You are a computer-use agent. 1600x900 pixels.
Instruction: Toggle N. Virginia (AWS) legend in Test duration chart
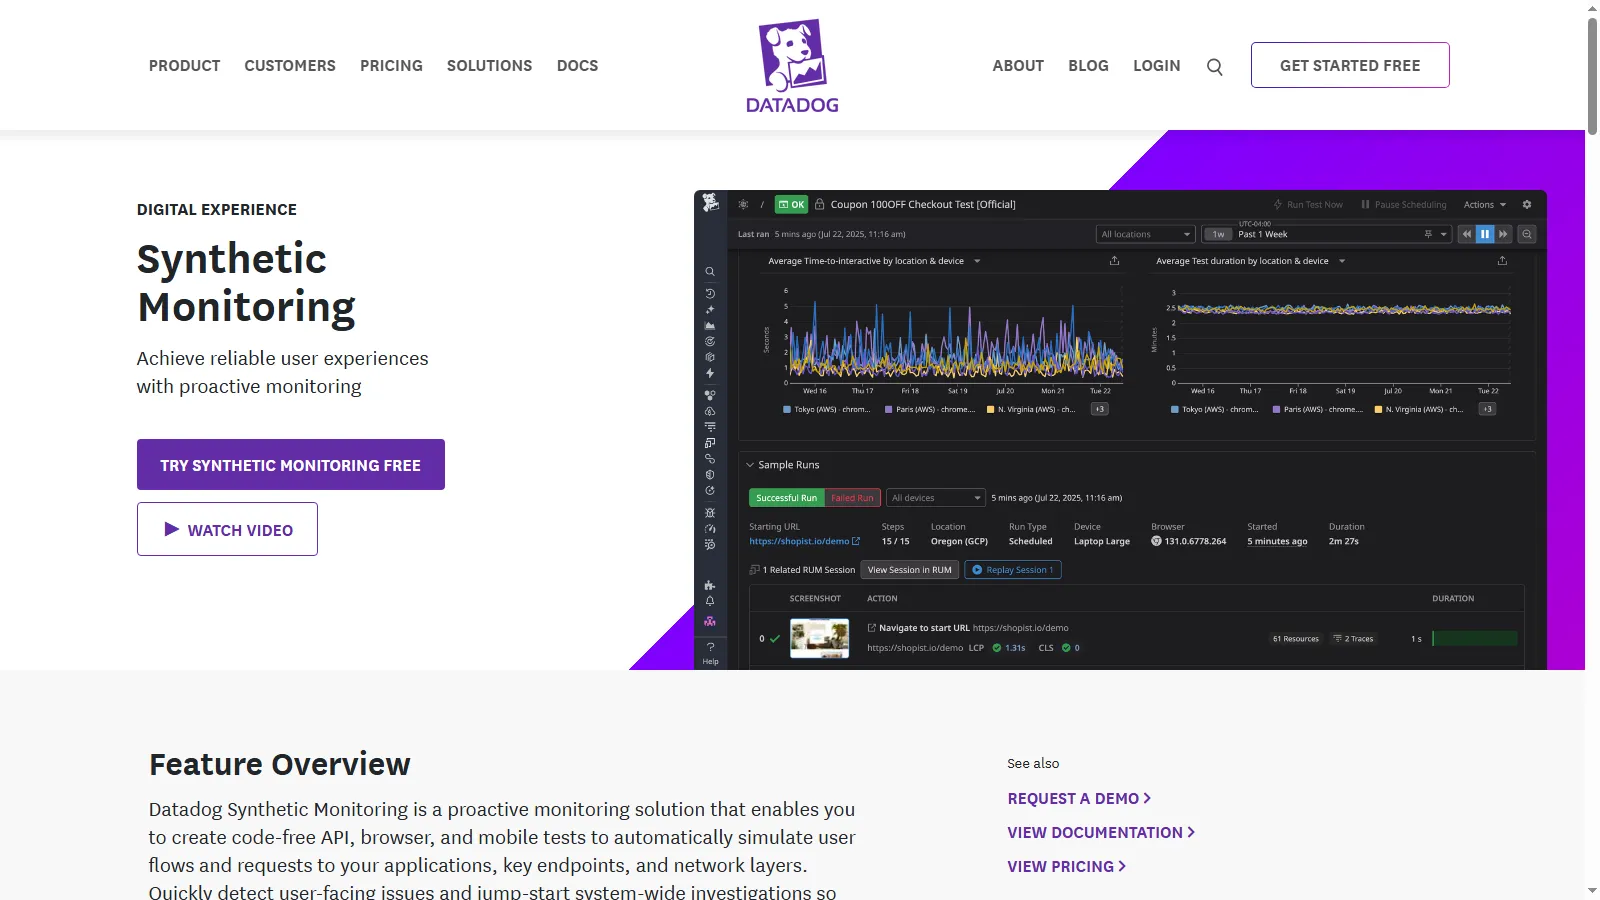(1419, 409)
